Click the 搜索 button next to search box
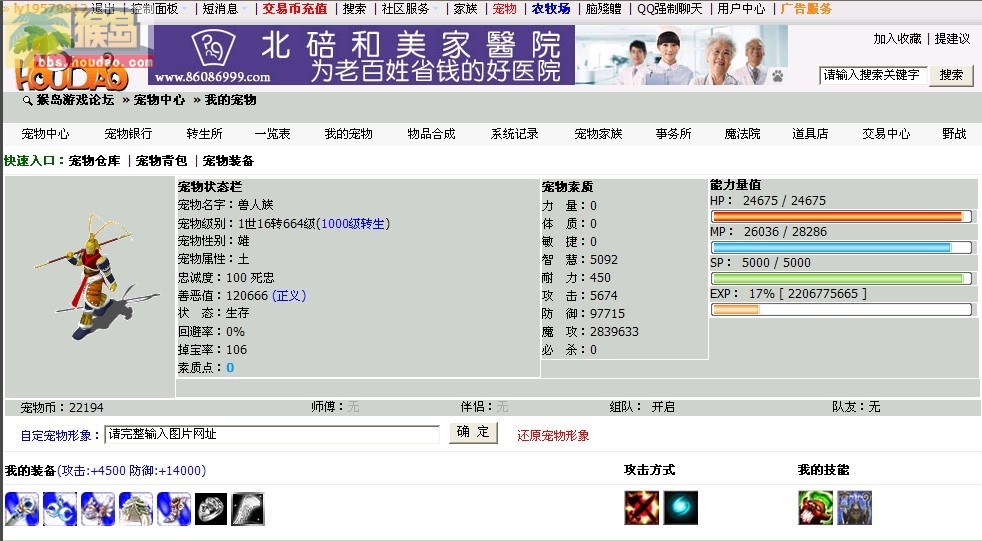Screen dimensions: 982x541 951,75
